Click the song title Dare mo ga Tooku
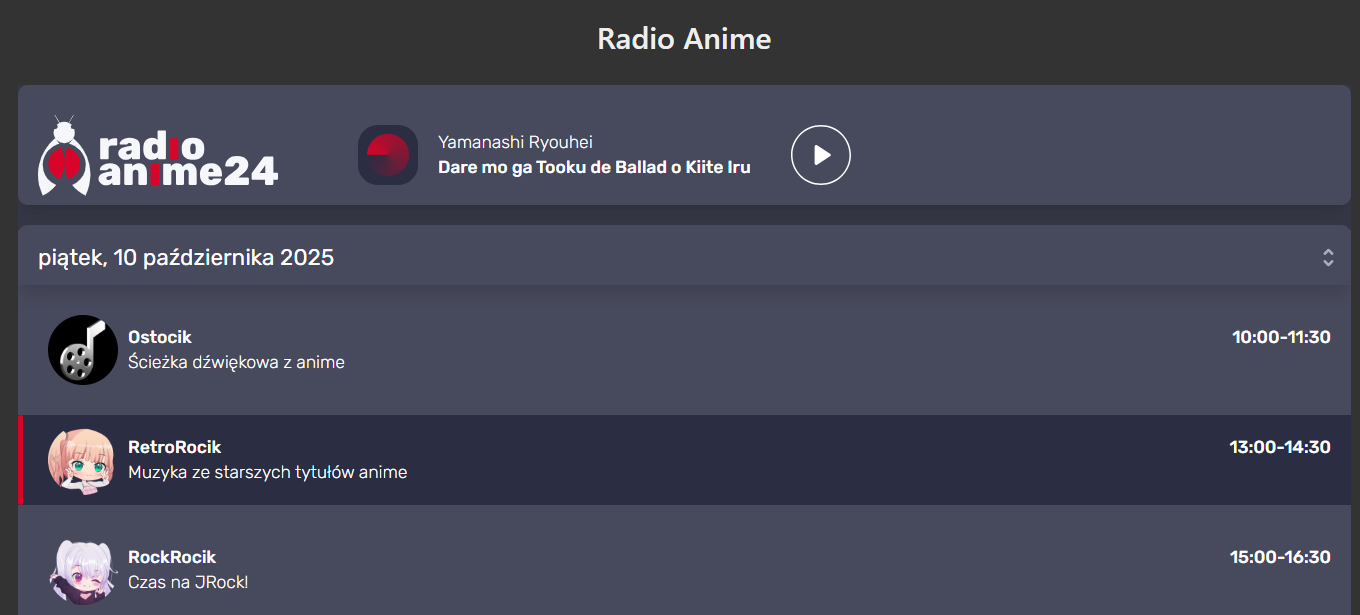Image resolution: width=1360 pixels, height=615 pixels. coord(594,168)
